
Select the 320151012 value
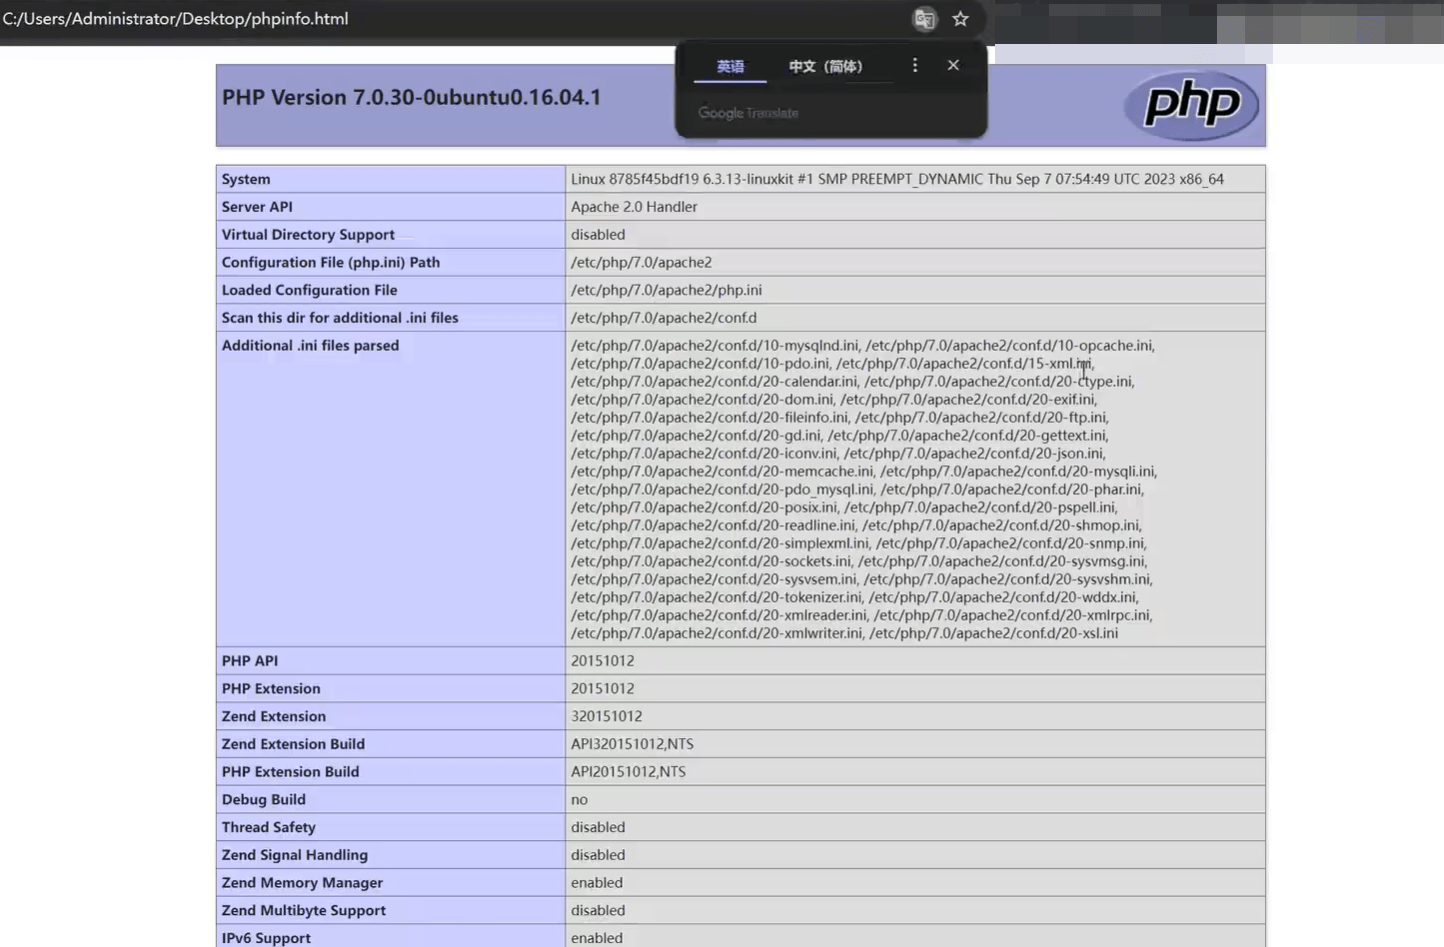(x=606, y=717)
